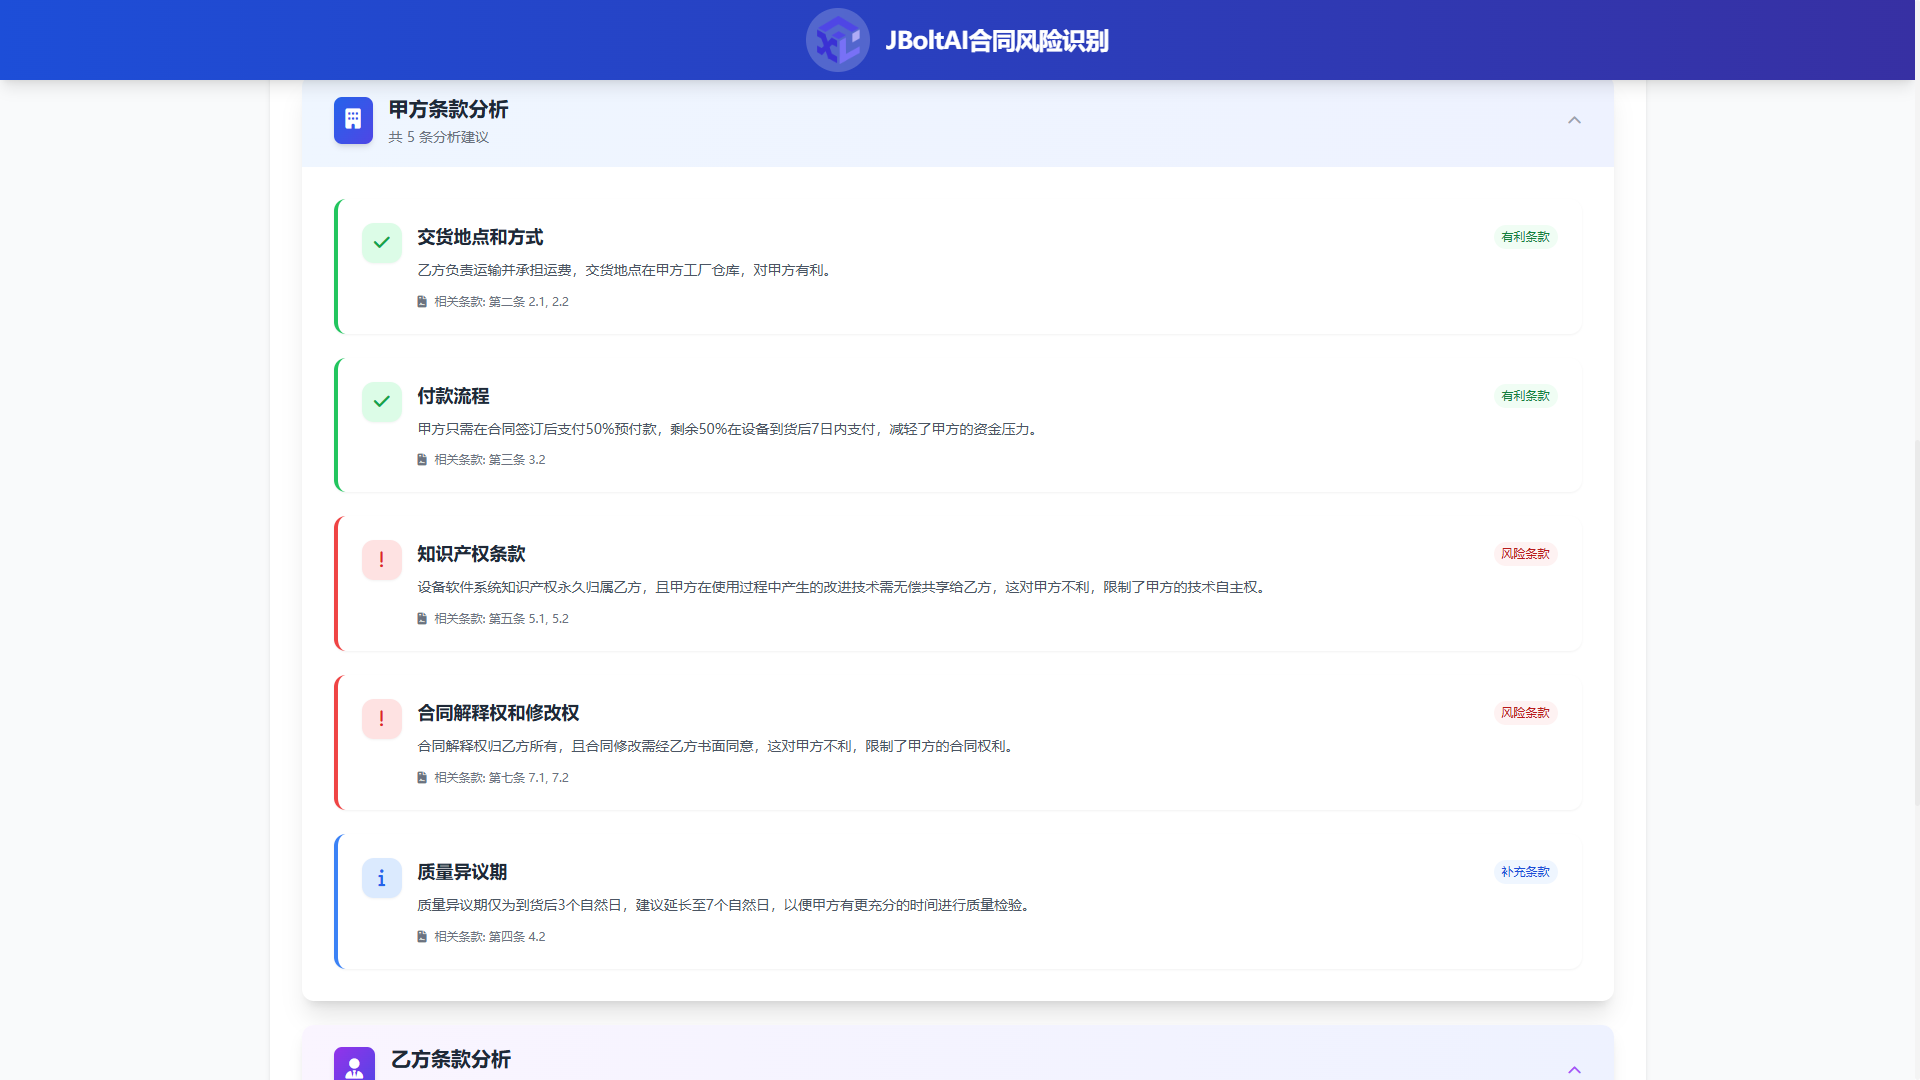The image size is (1920, 1080).
Task: Select the 乙方条款分析 heading
Action: click(x=451, y=1059)
